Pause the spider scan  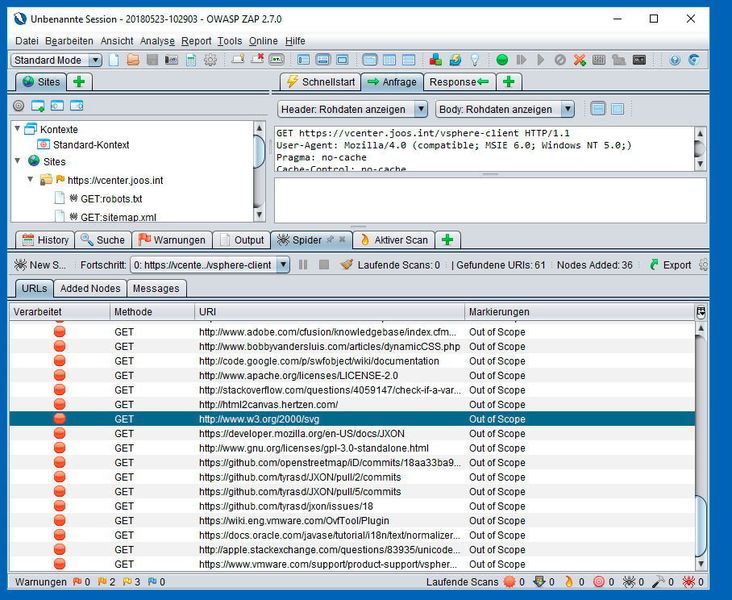303,265
